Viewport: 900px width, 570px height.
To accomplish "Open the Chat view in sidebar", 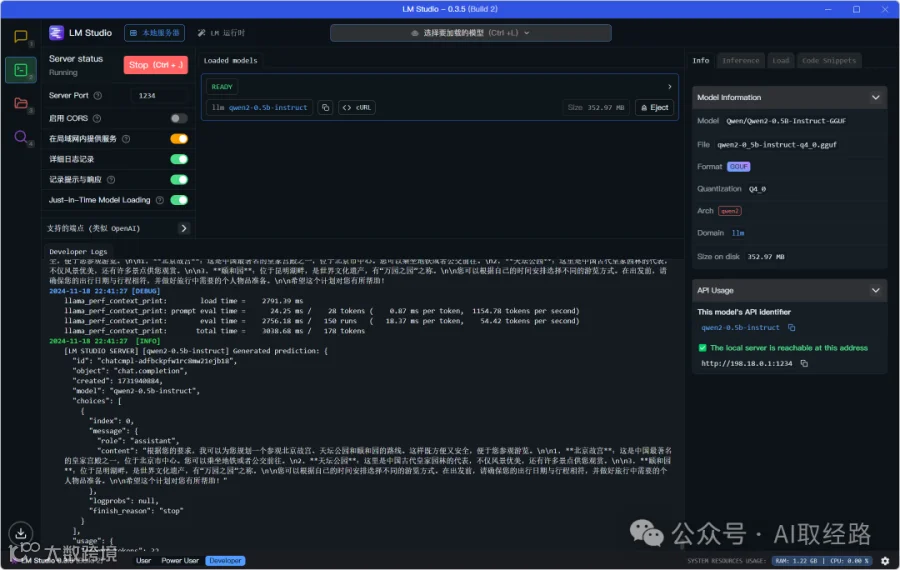I will coord(21,37).
